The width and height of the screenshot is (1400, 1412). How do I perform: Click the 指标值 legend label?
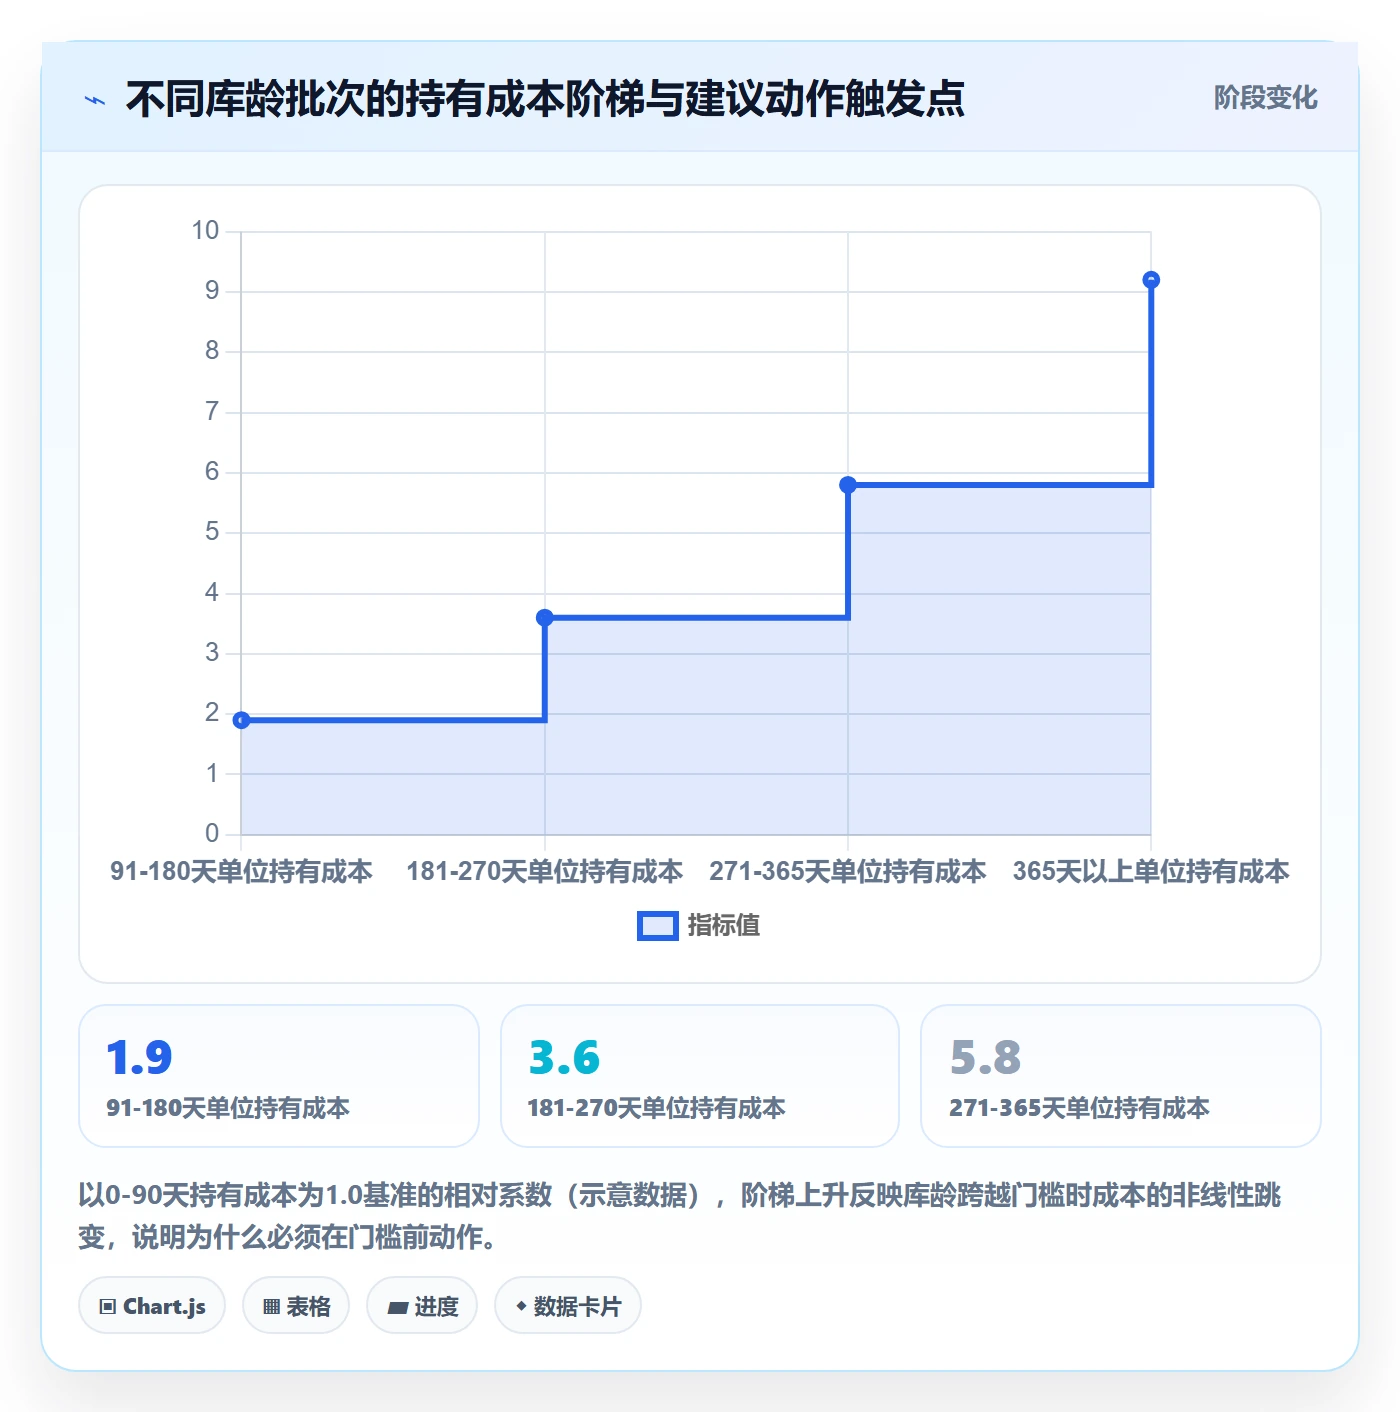point(723,926)
